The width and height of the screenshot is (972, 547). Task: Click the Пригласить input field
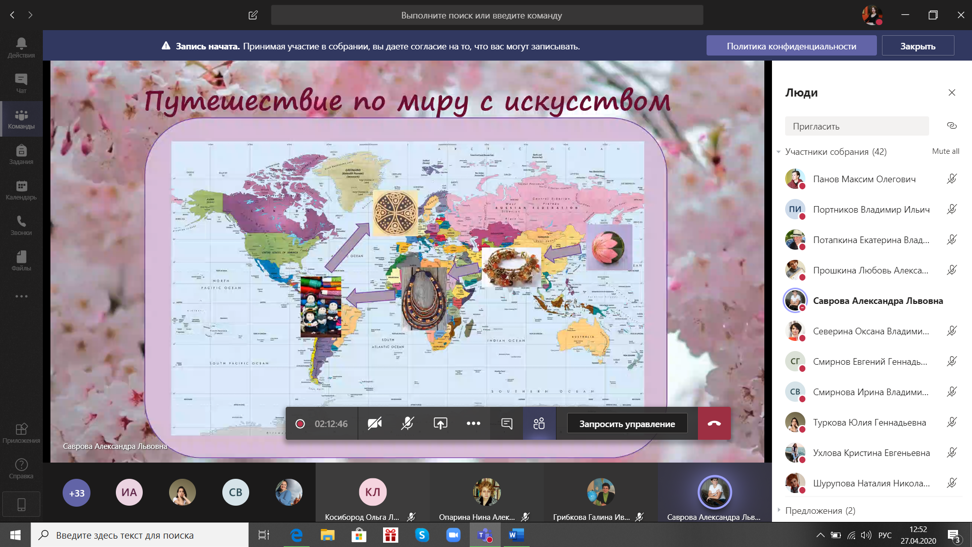856,126
